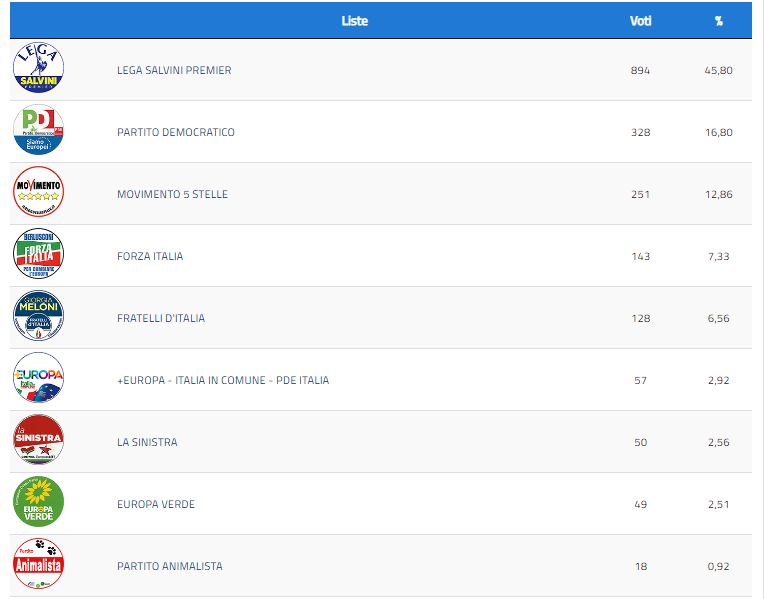Click the Forza Italia party logo
Screen dimensions: 764x599
click(38, 256)
